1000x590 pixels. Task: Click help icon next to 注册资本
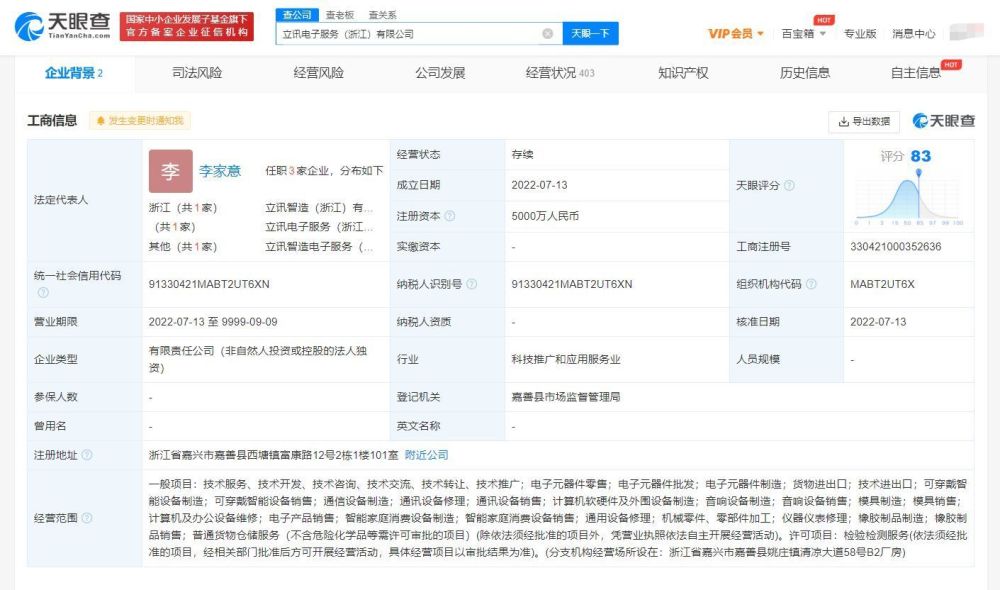click(450, 216)
